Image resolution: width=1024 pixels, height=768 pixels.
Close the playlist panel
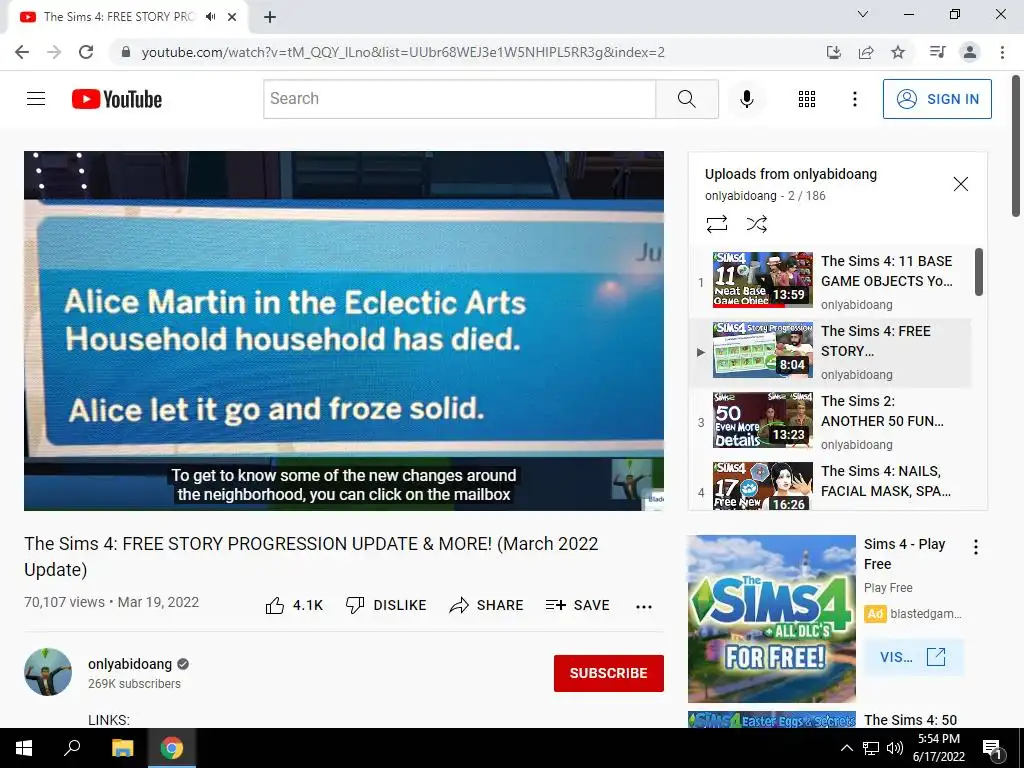pos(960,184)
